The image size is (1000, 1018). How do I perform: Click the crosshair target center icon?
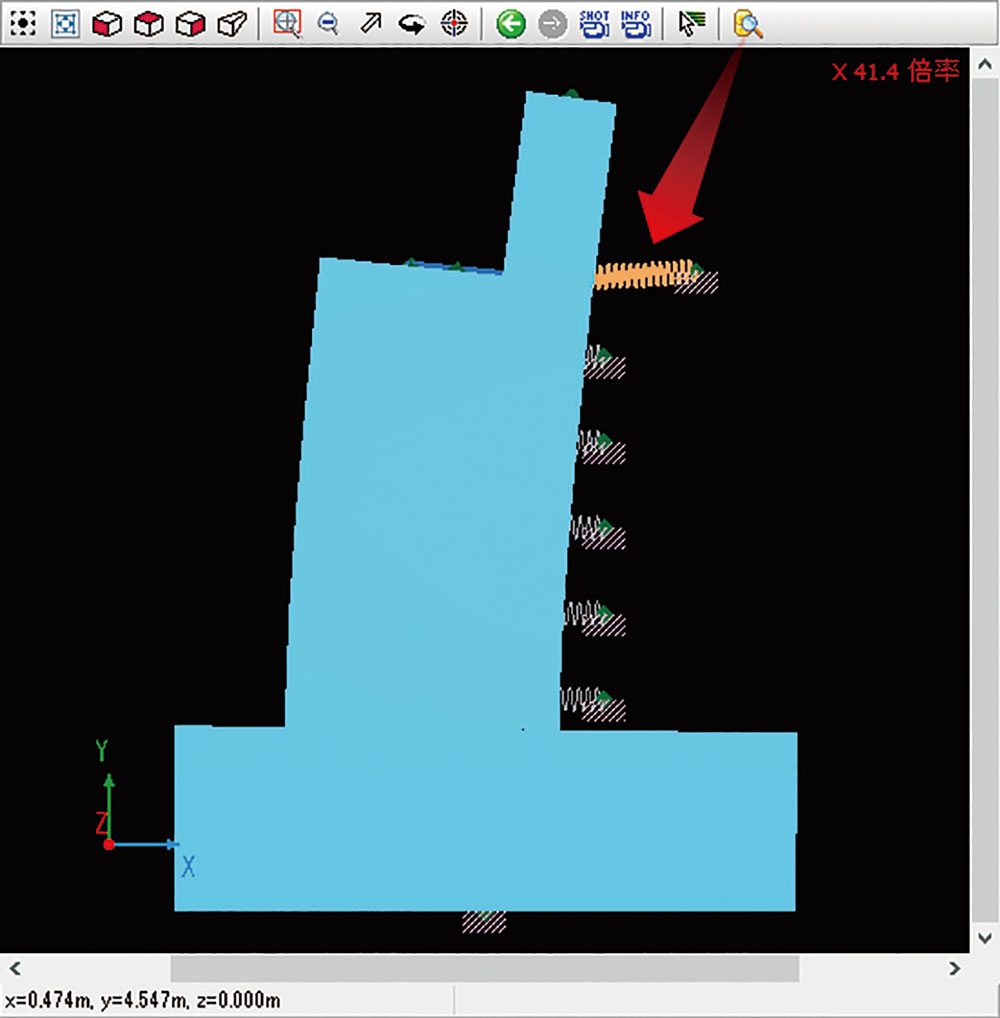pos(454,24)
